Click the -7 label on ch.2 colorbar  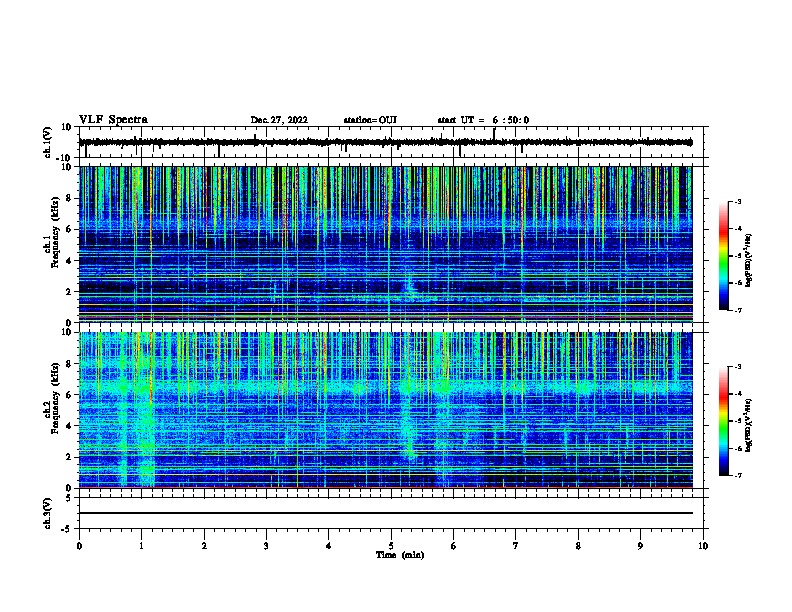point(737,475)
